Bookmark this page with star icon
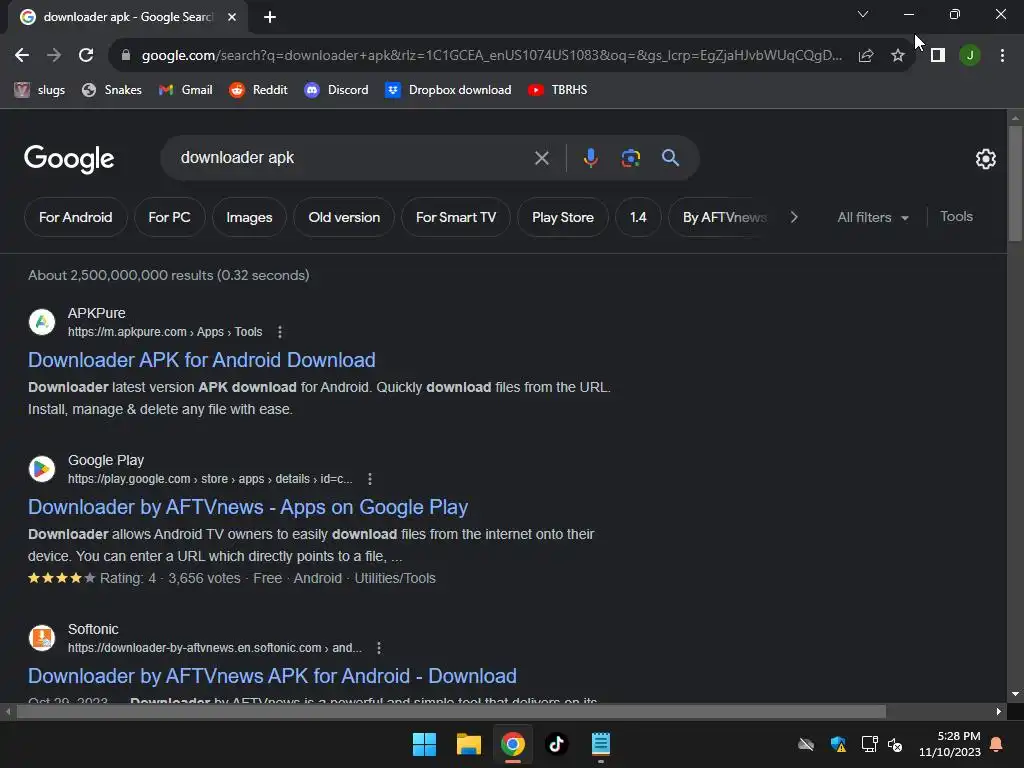The height and width of the screenshot is (768, 1024). click(x=897, y=56)
